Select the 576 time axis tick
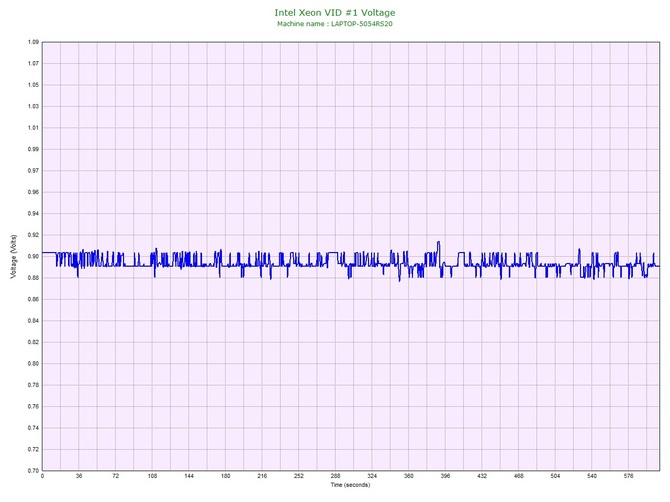The height and width of the screenshot is (502, 670). [629, 476]
